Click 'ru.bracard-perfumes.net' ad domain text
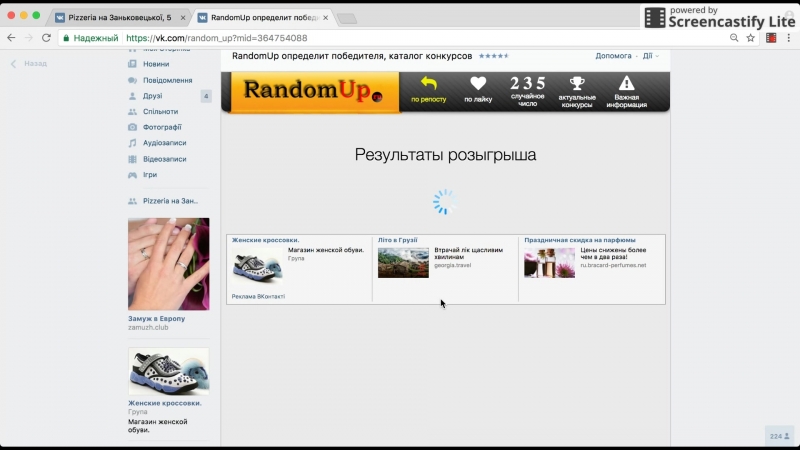The height and width of the screenshot is (450, 800). pos(613,265)
